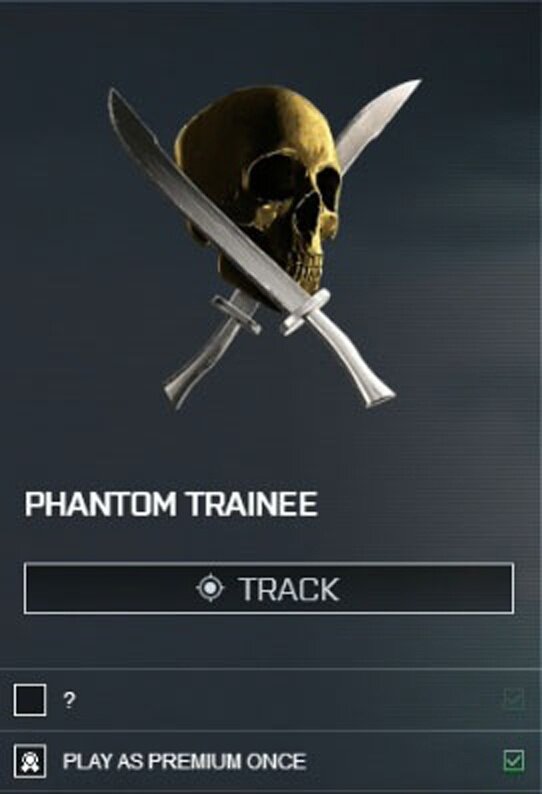The height and width of the screenshot is (794, 542).
Task: Click the crossguard of the front machete
Action: [x=305, y=312]
